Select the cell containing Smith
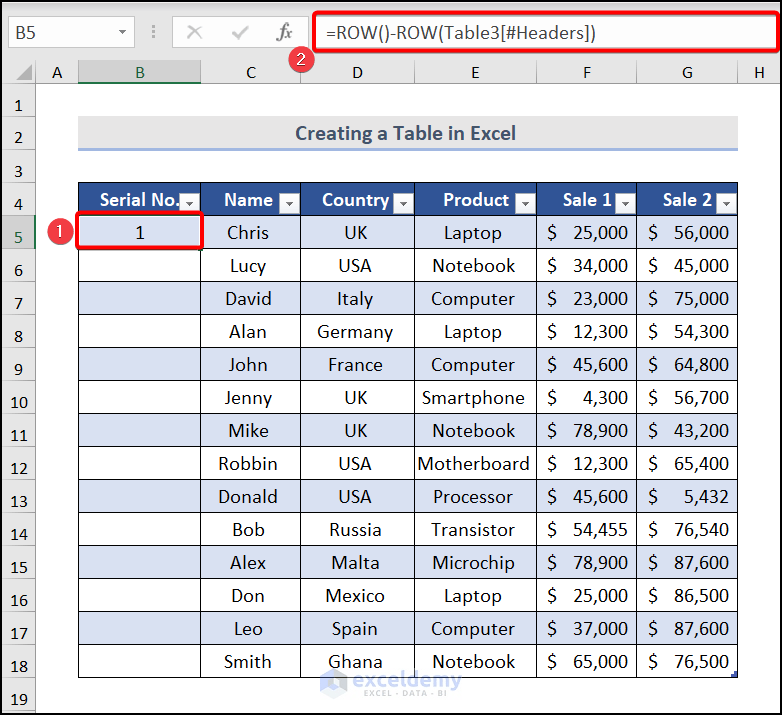782x715 pixels. tap(250, 661)
